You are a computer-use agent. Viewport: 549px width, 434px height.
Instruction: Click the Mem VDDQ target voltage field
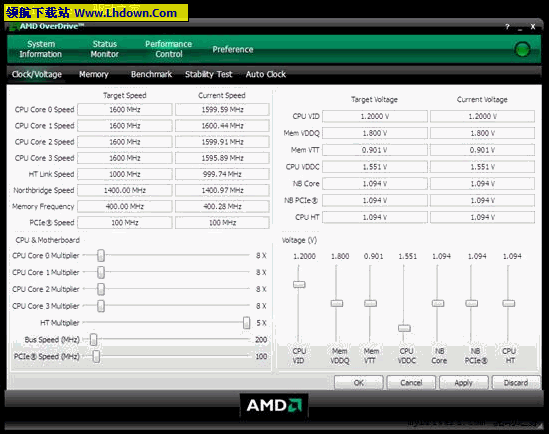[x=375, y=133]
